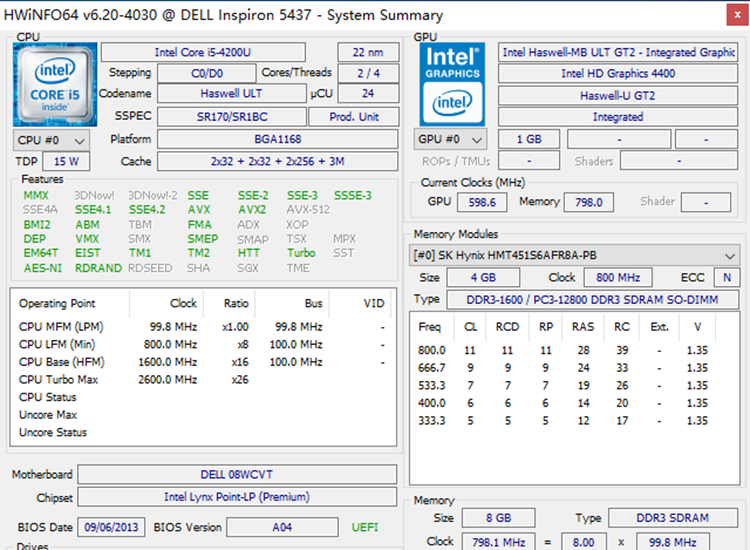Click the MMX feature label
The width and height of the screenshot is (750, 550).
click(x=36, y=195)
